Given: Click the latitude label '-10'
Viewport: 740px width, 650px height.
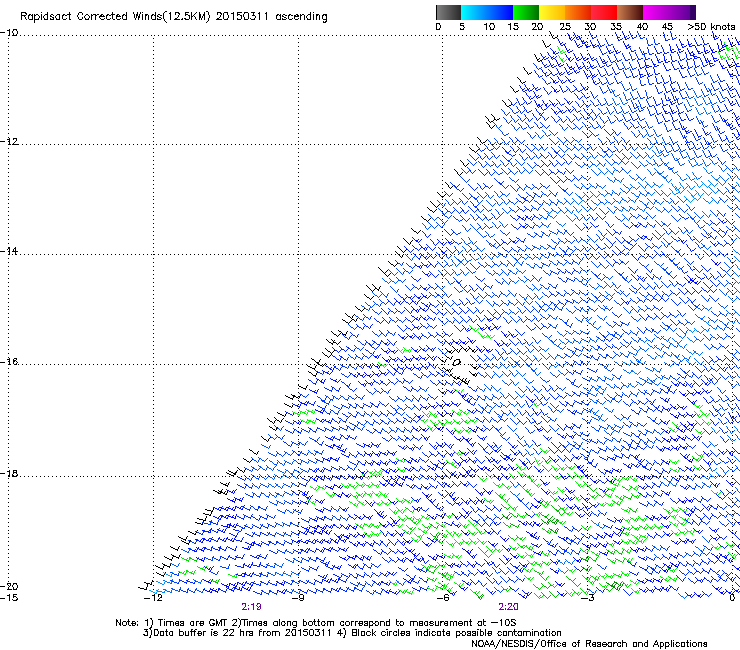Looking at the screenshot, I should [x=9, y=33].
